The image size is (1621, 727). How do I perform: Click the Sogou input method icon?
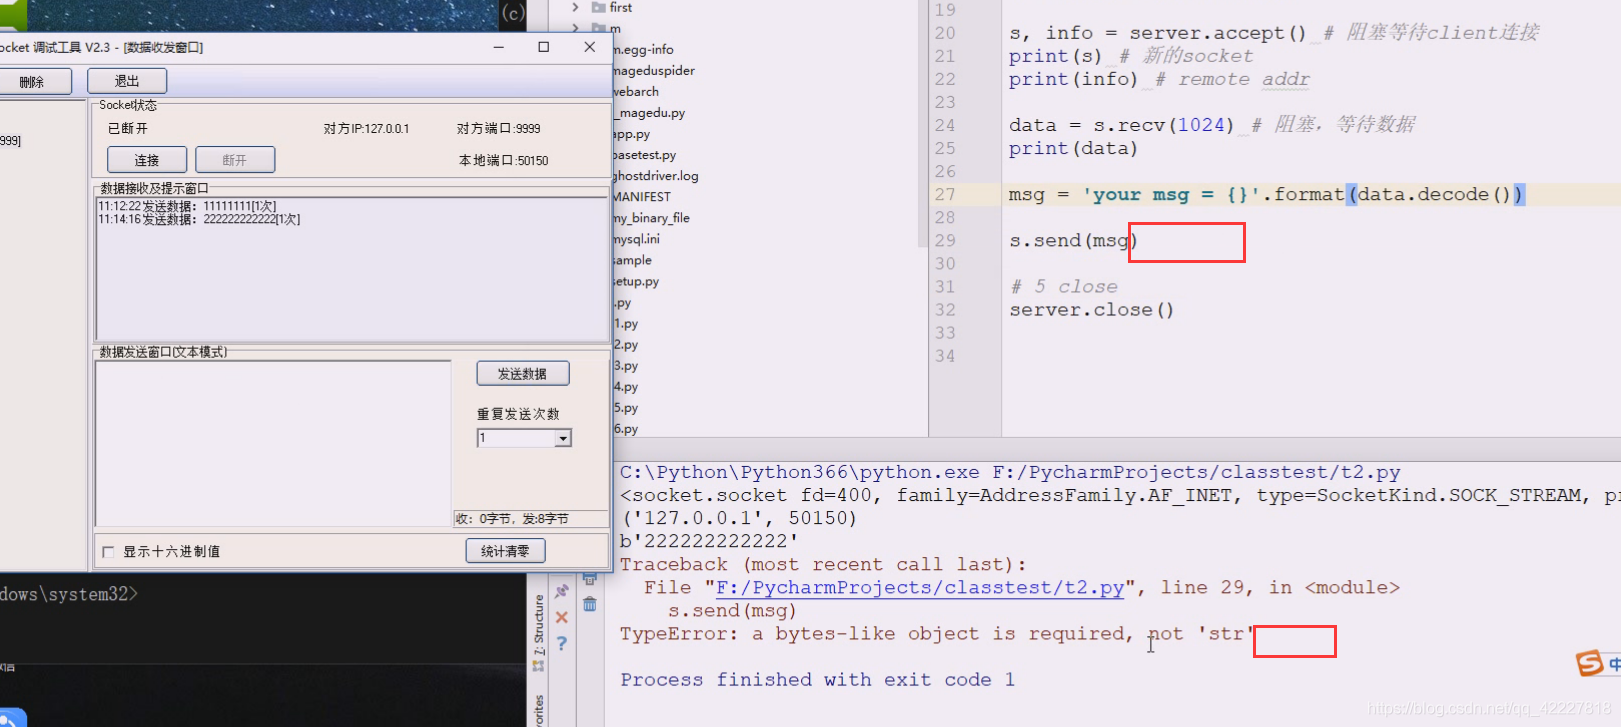click(x=1589, y=663)
